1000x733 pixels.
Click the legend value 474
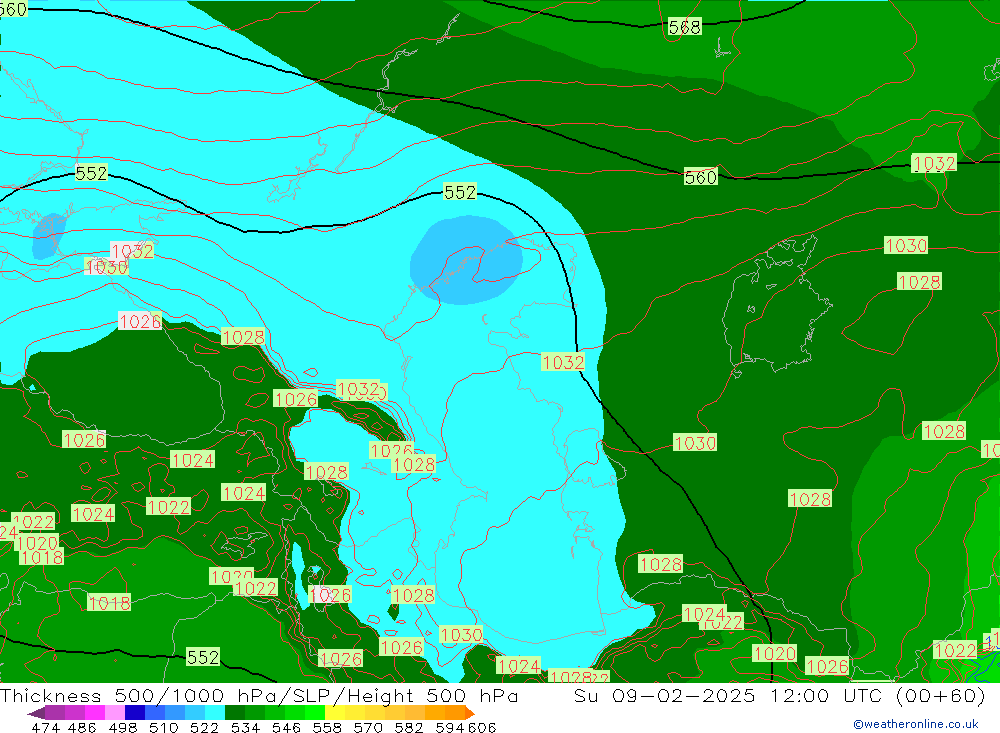click(x=46, y=727)
